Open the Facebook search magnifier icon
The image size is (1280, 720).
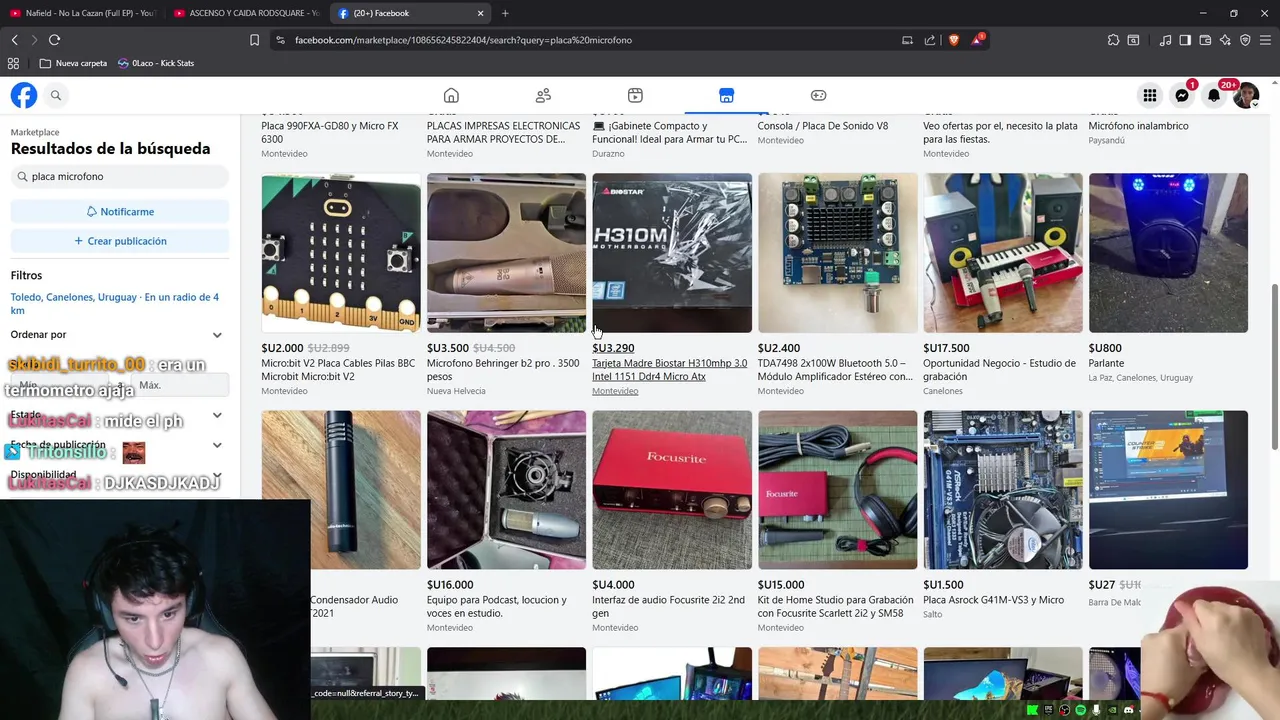pos(56,95)
